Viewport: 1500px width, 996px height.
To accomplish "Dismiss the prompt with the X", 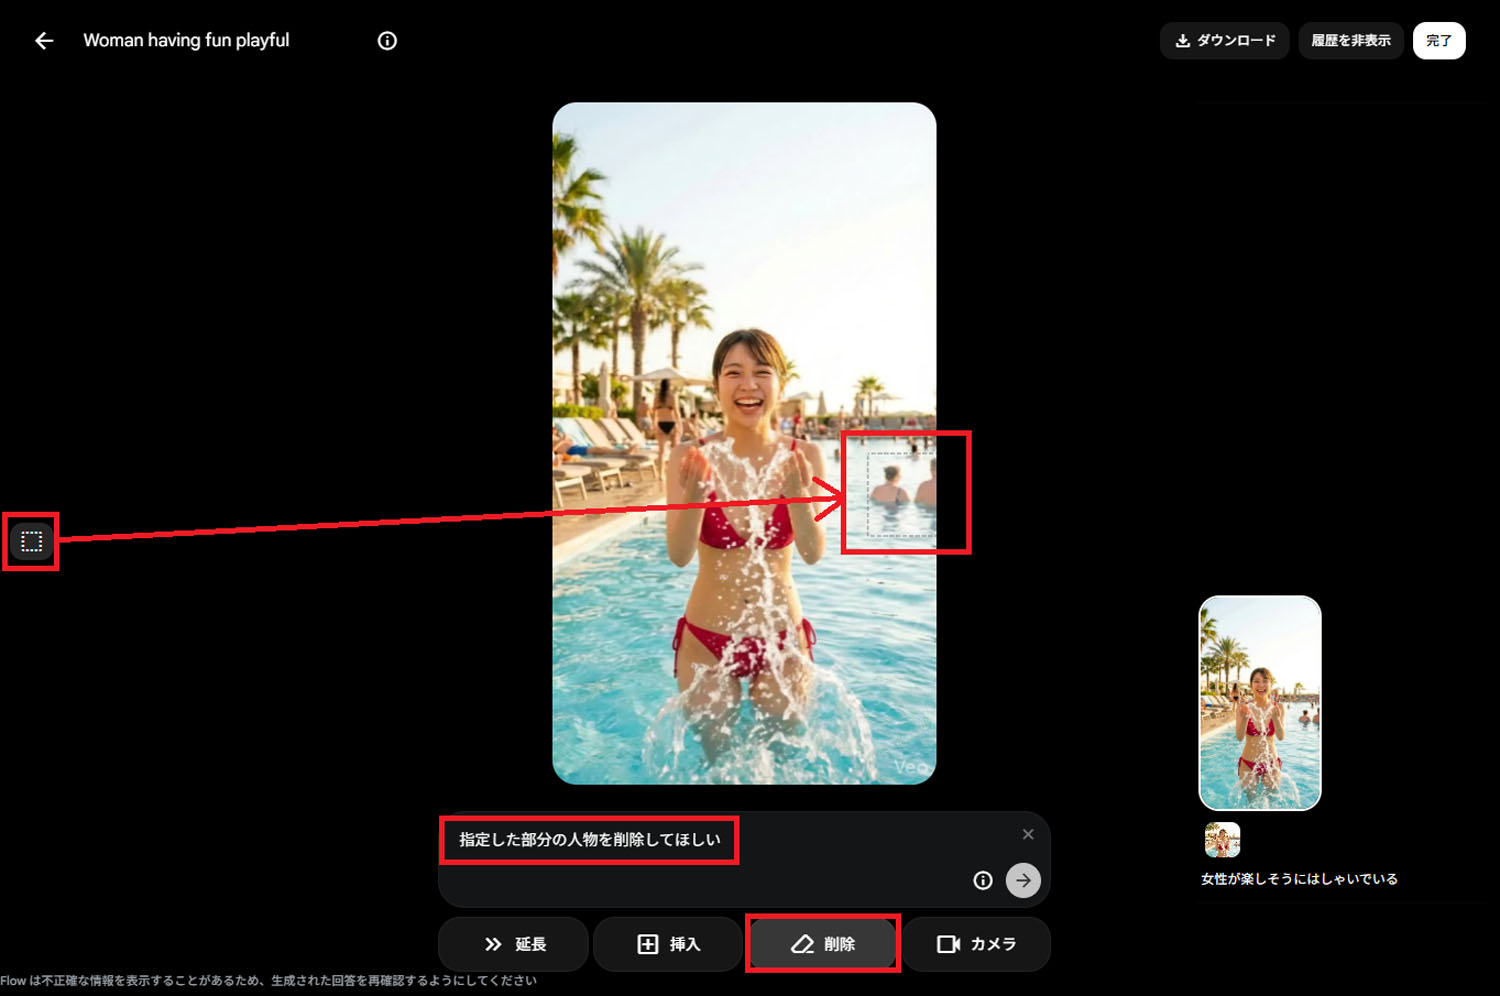I will pyautogui.click(x=1028, y=833).
